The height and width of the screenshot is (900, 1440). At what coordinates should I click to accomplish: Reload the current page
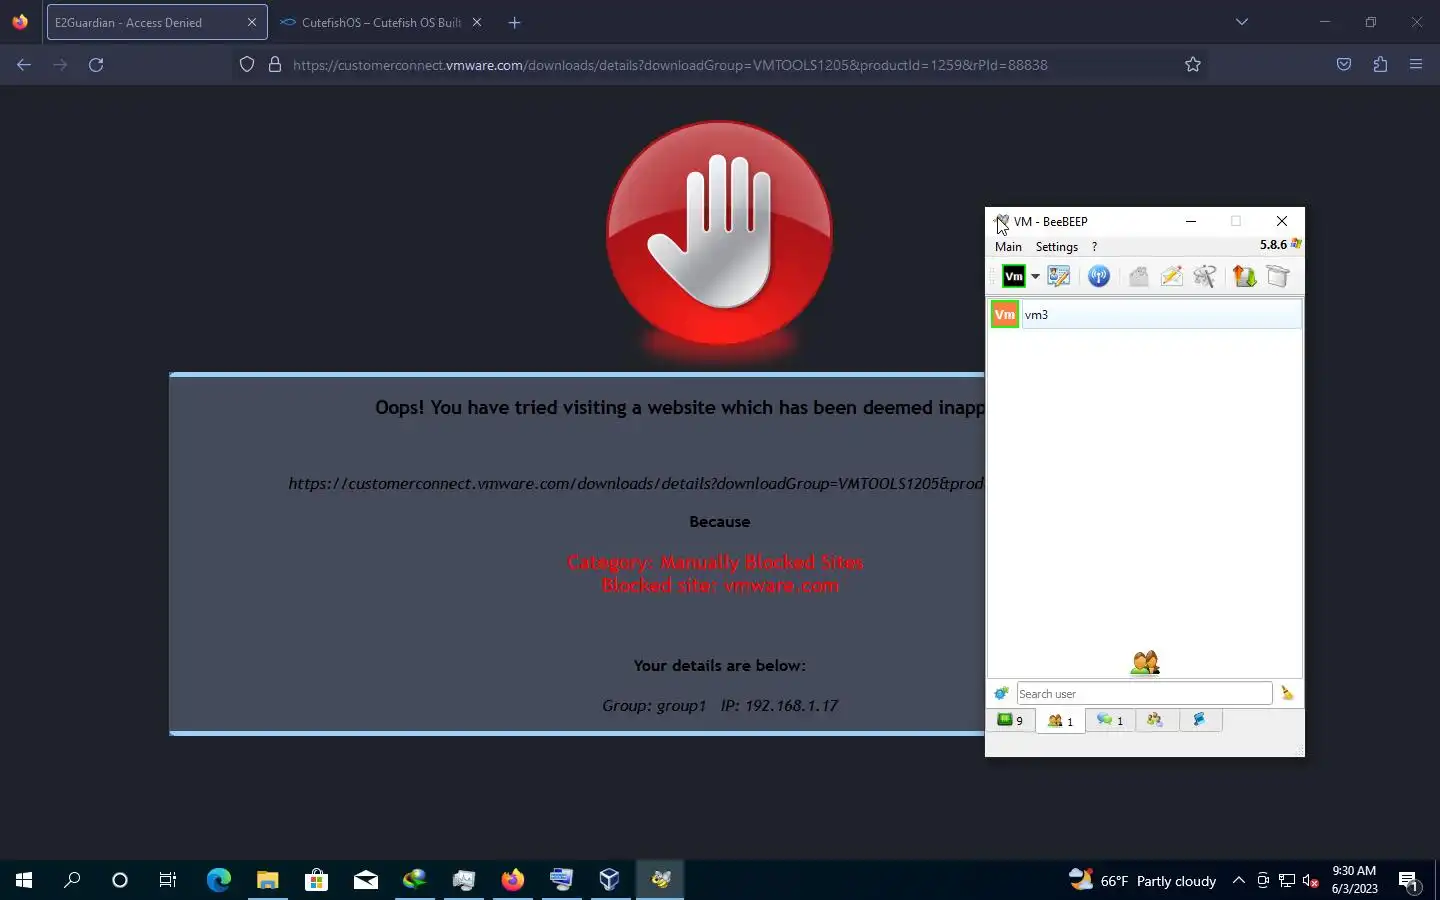96,64
